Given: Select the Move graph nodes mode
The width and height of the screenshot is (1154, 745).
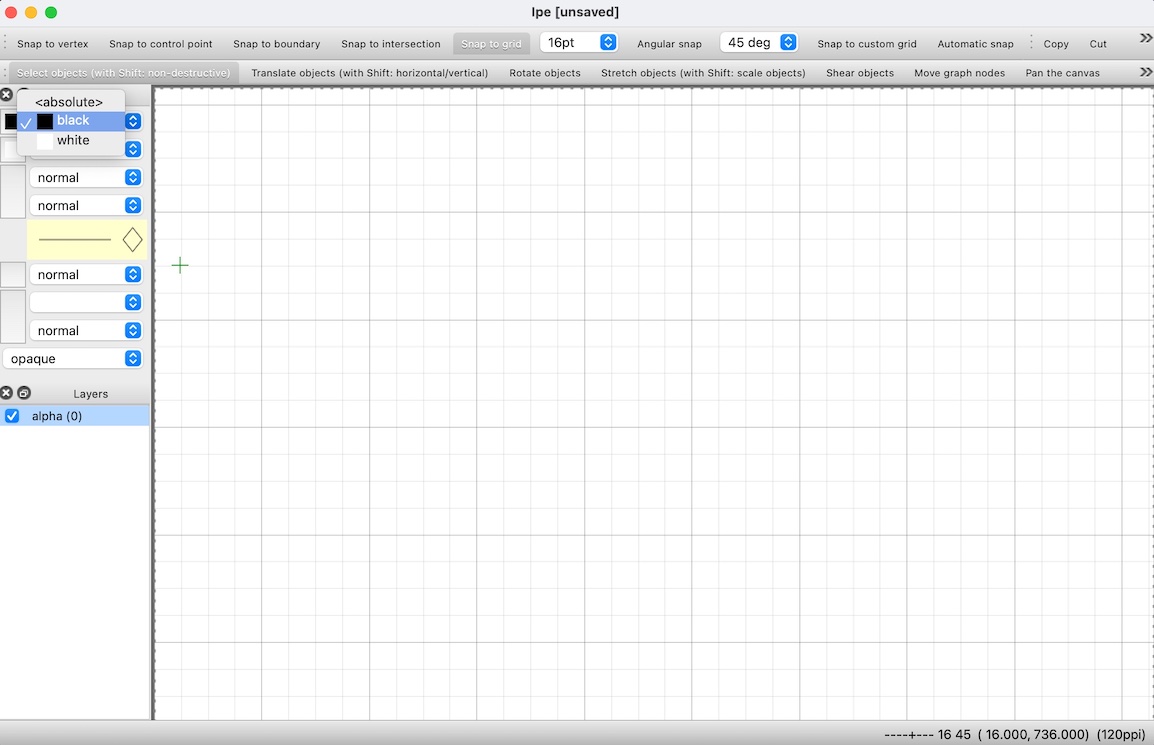Looking at the screenshot, I should [959, 73].
